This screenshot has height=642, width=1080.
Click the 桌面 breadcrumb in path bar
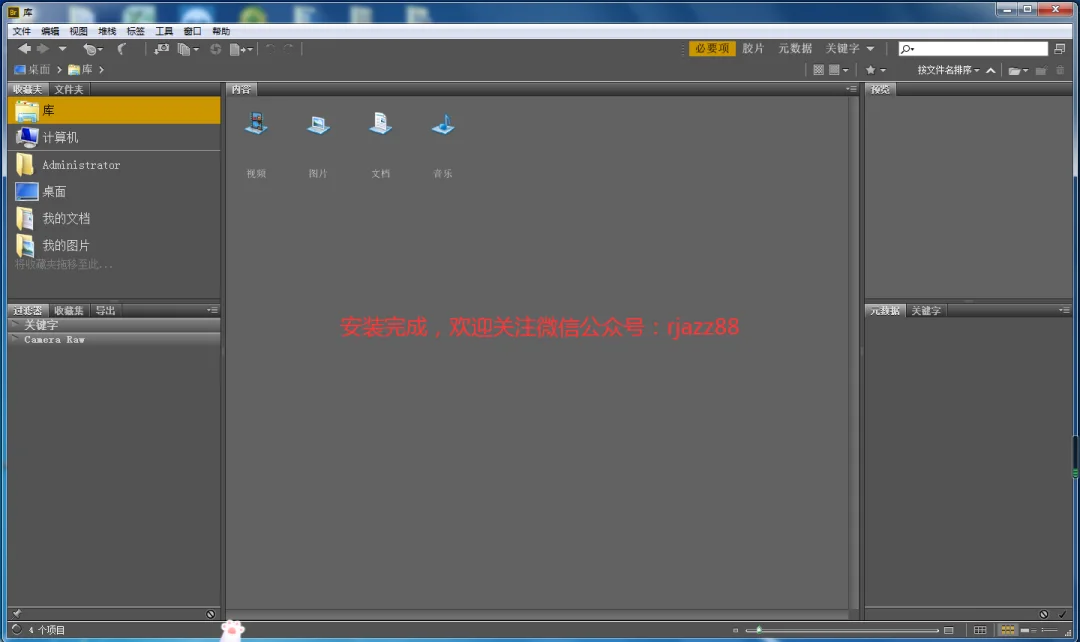pyautogui.click(x=32, y=70)
